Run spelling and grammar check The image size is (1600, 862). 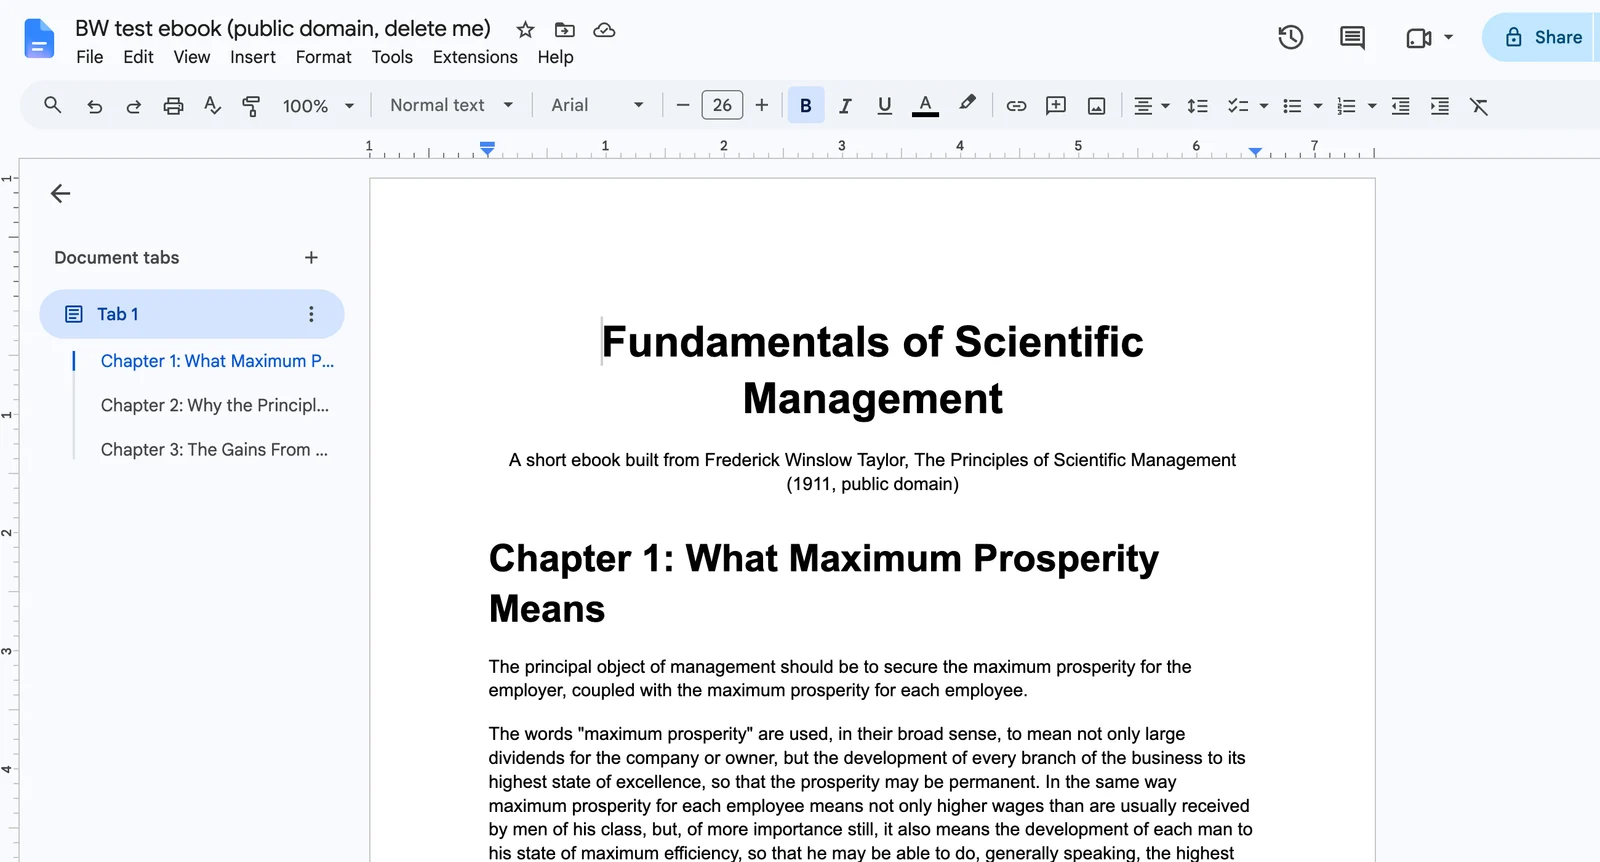coord(212,106)
